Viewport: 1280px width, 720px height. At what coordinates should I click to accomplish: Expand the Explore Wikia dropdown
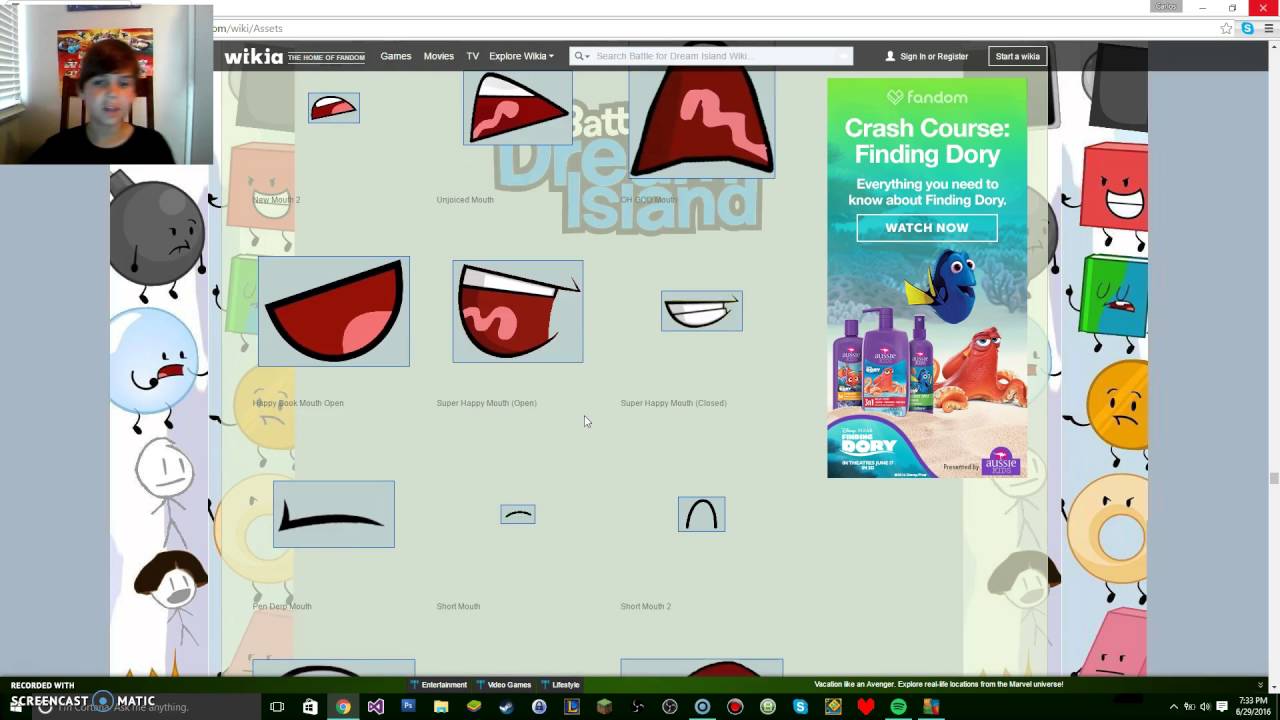click(521, 56)
